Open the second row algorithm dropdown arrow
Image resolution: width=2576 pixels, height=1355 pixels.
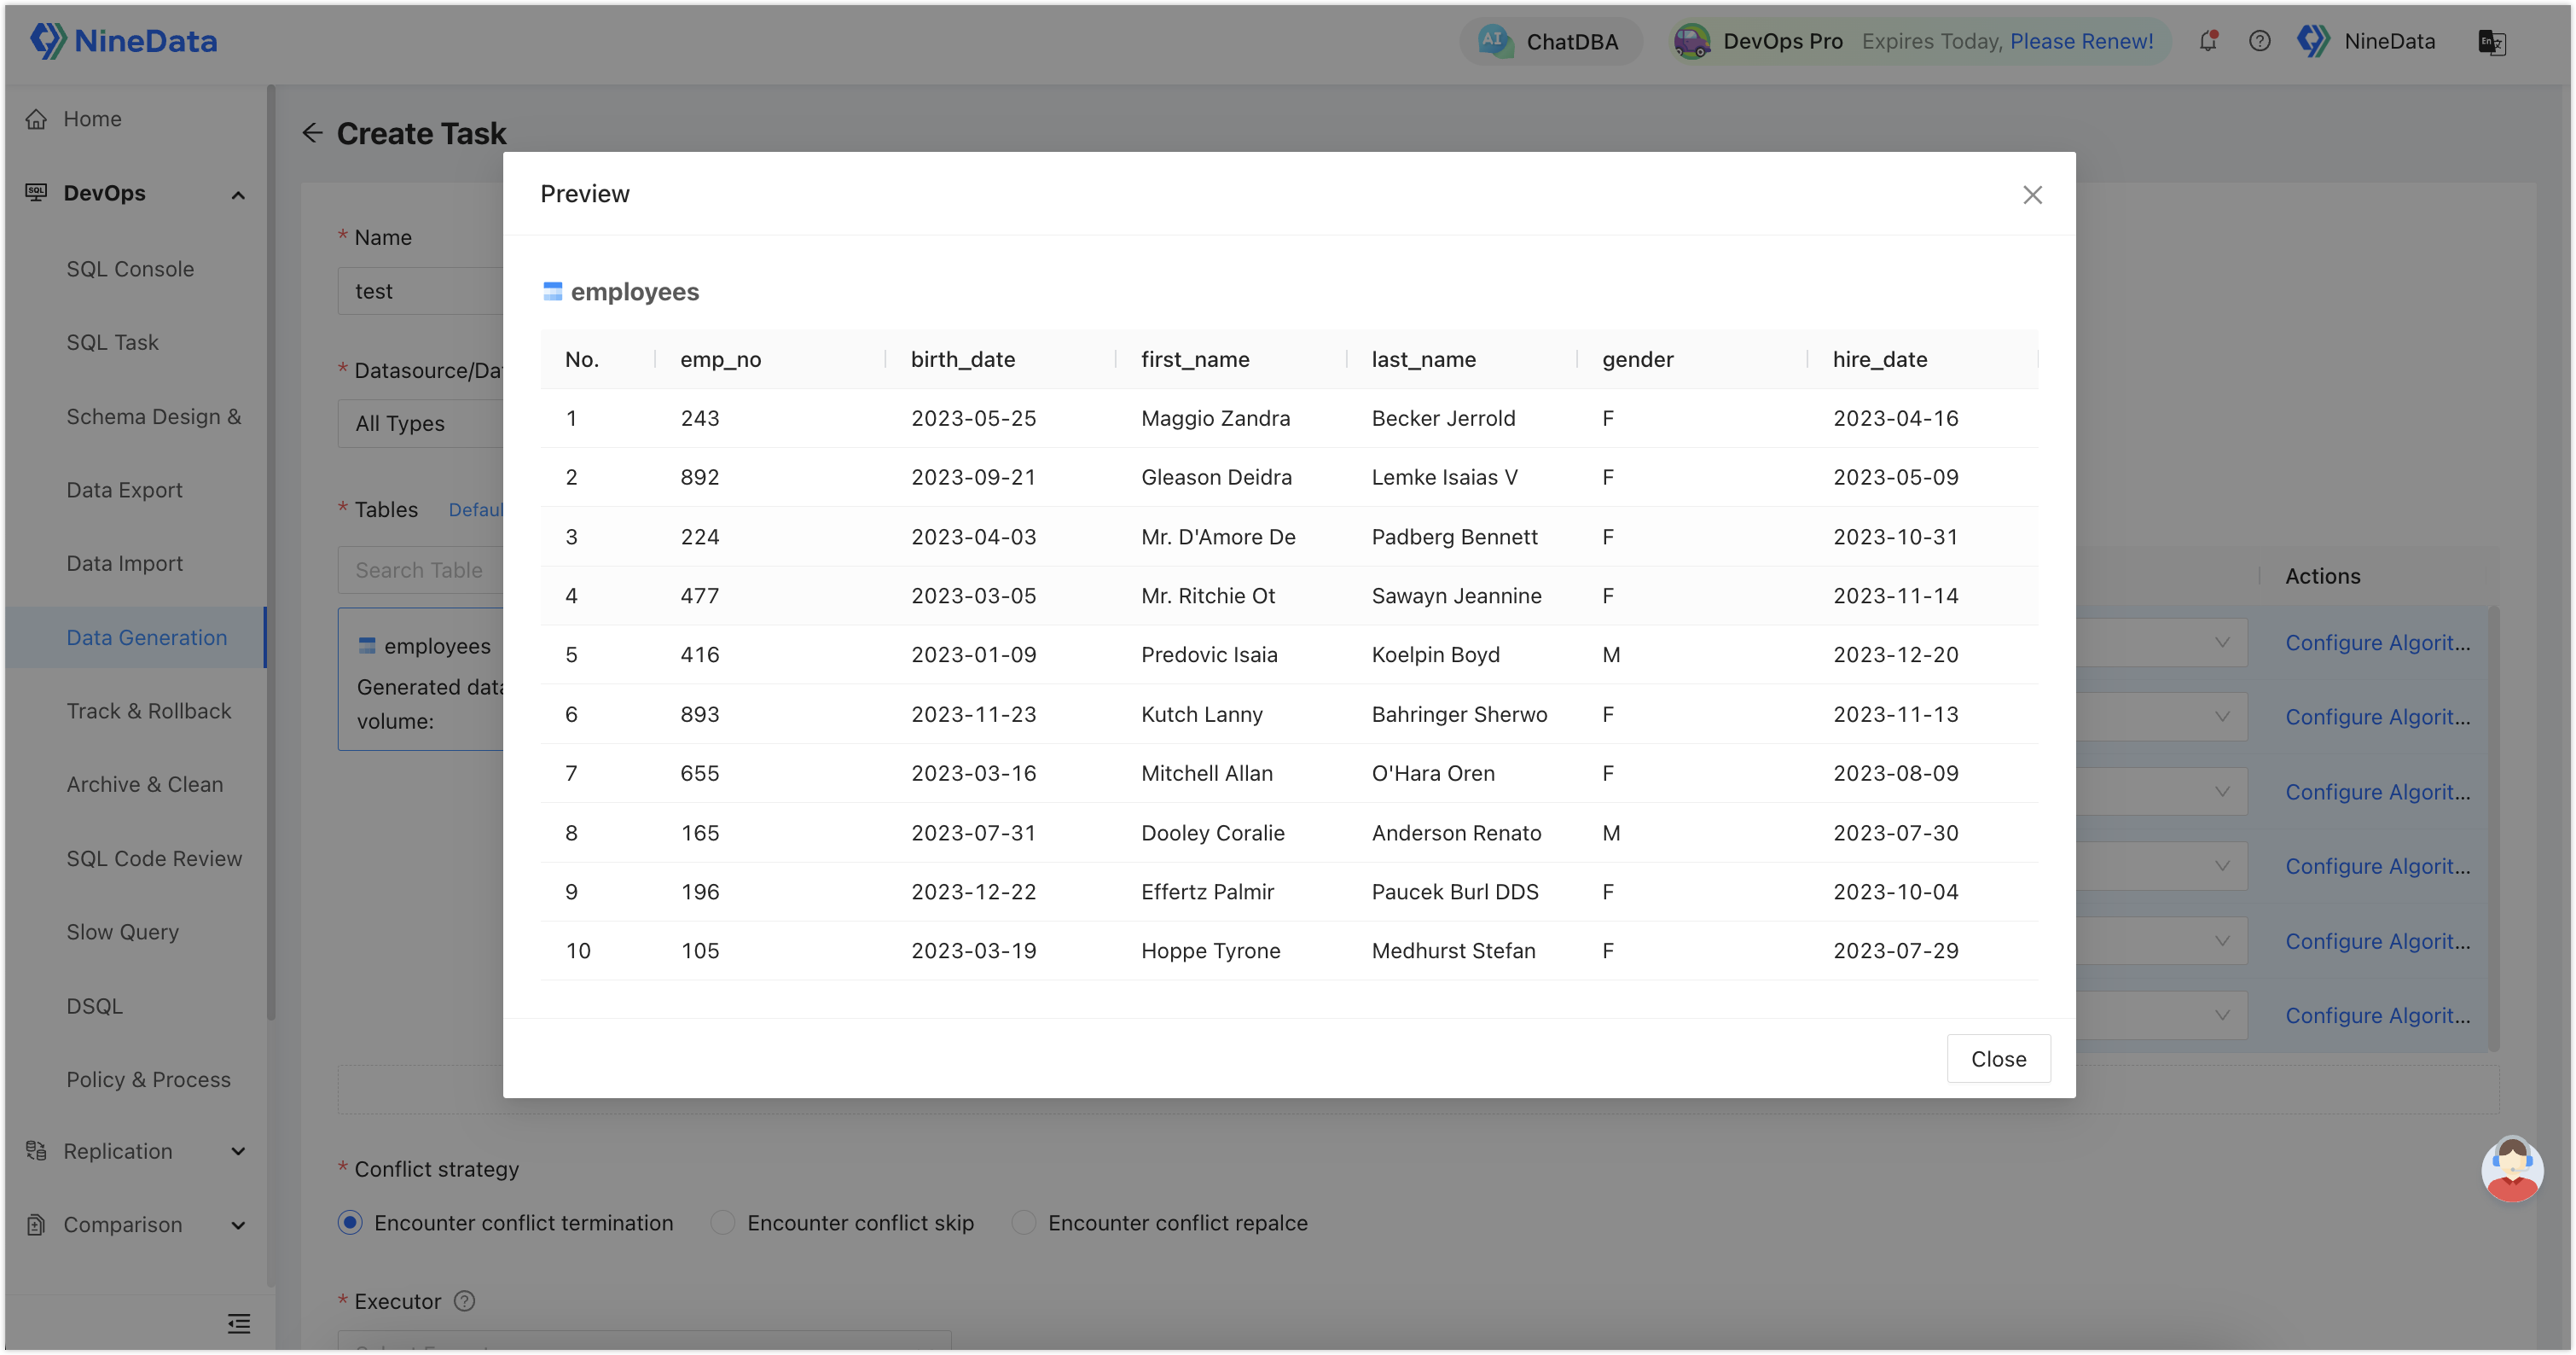(2221, 717)
